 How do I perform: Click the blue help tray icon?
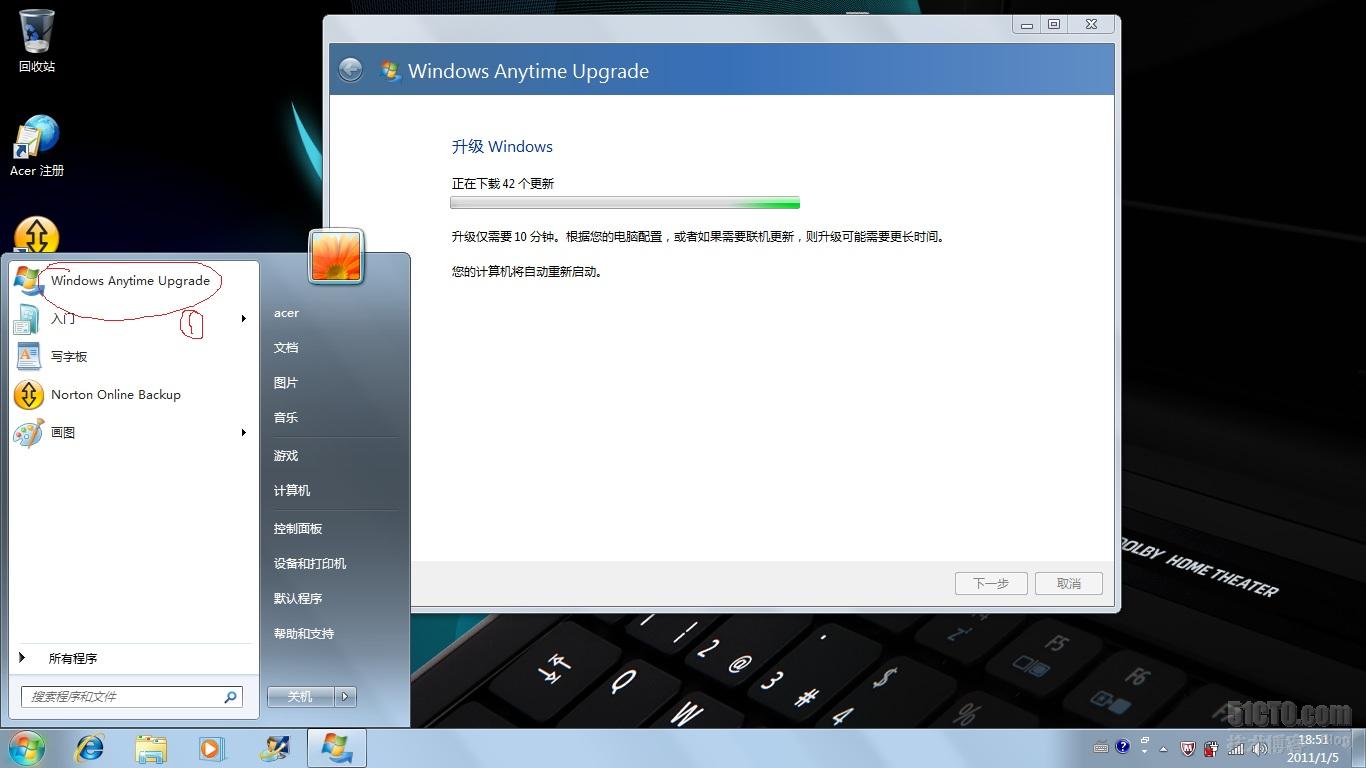pos(1123,746)
